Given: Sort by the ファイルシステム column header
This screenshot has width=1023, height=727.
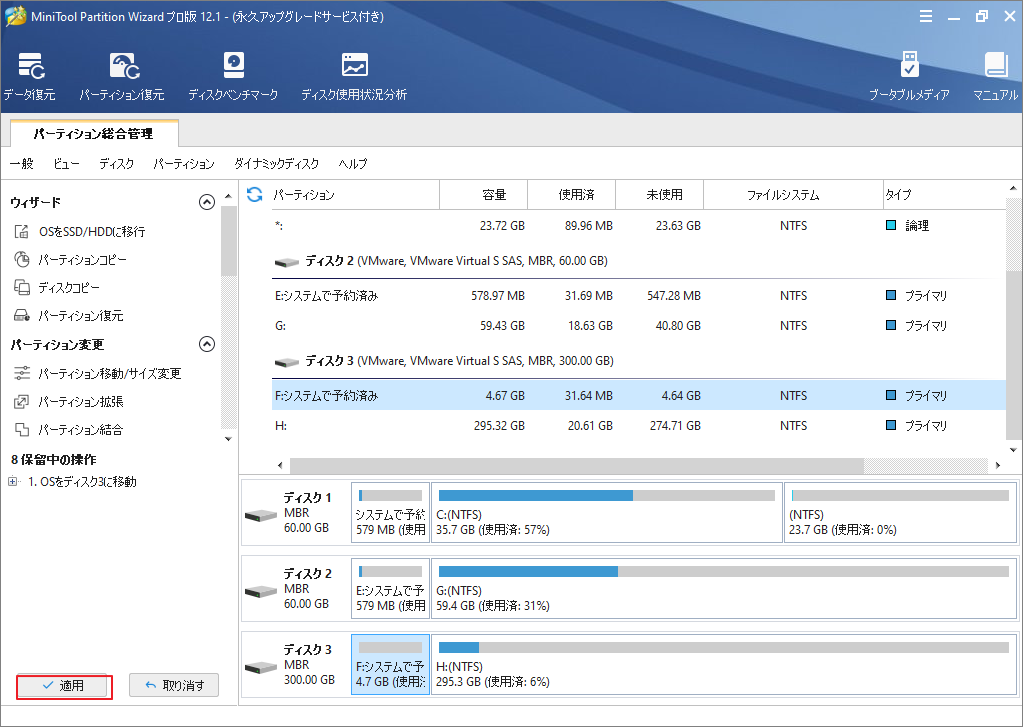Looking at the screenshot, I should tap(793, 194).
